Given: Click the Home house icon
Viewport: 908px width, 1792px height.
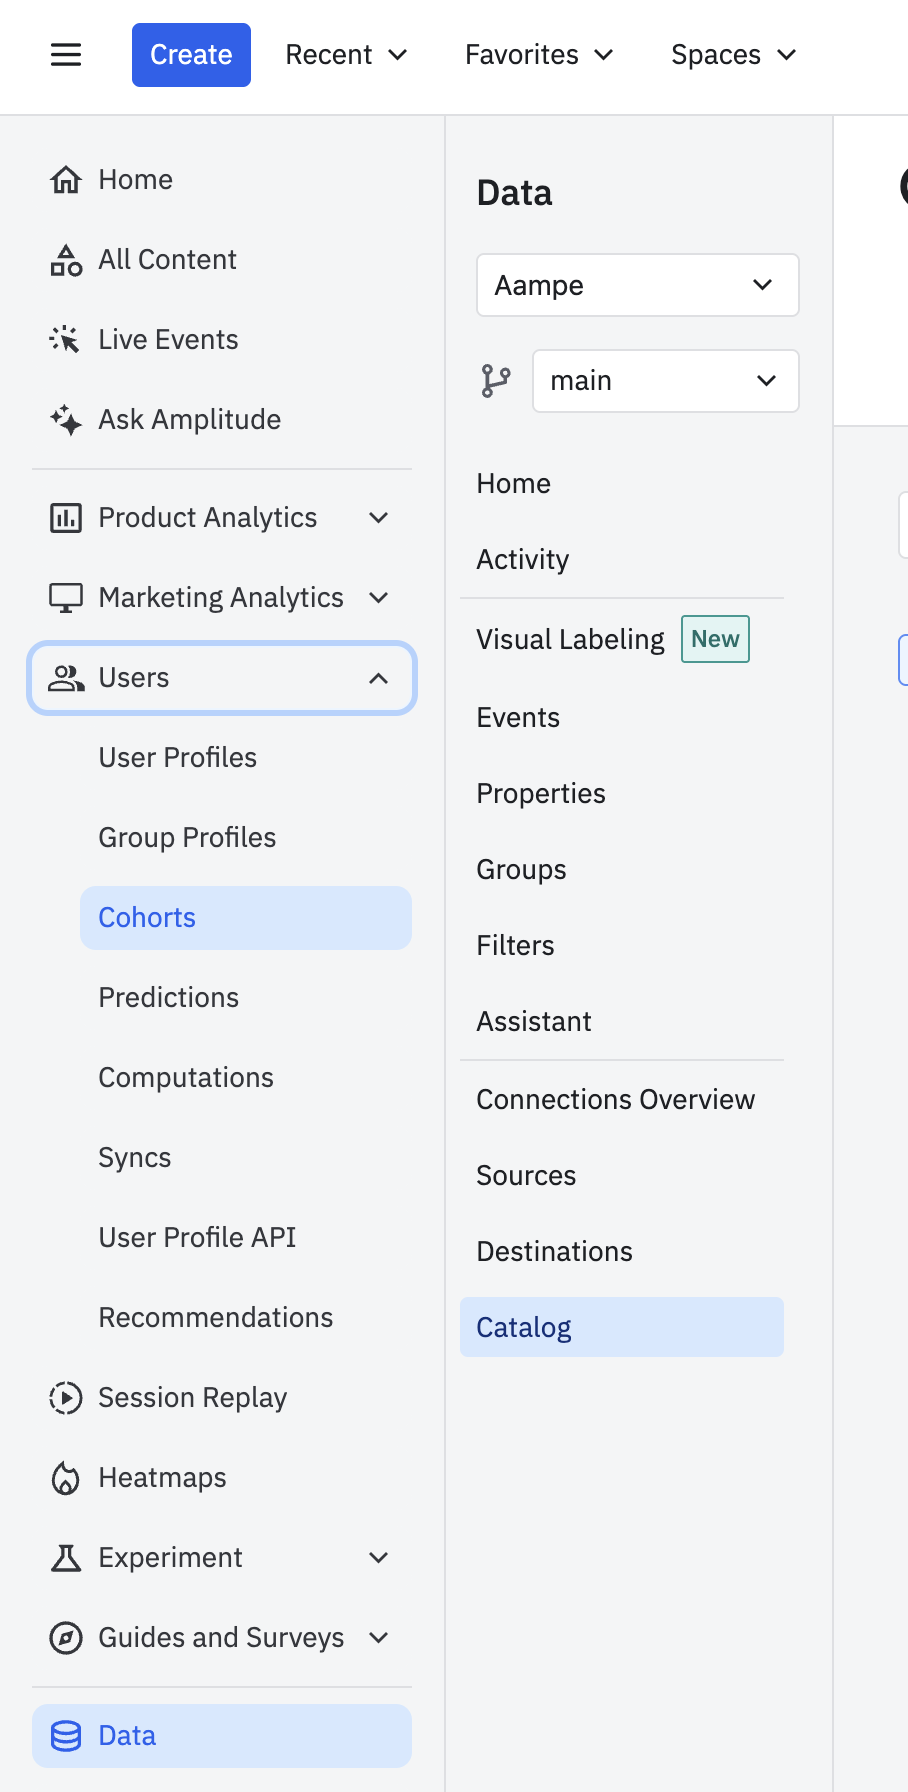Looking at the screenshot, I should point(66,180).
